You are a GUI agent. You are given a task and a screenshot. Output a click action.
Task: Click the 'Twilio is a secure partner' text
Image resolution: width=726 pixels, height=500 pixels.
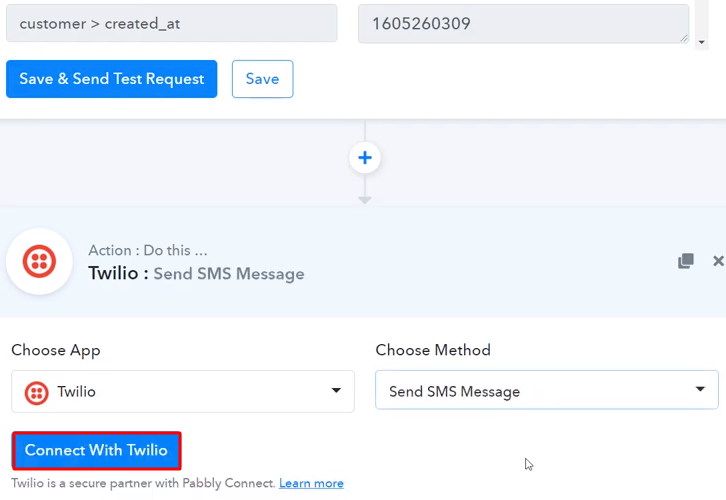143,483
